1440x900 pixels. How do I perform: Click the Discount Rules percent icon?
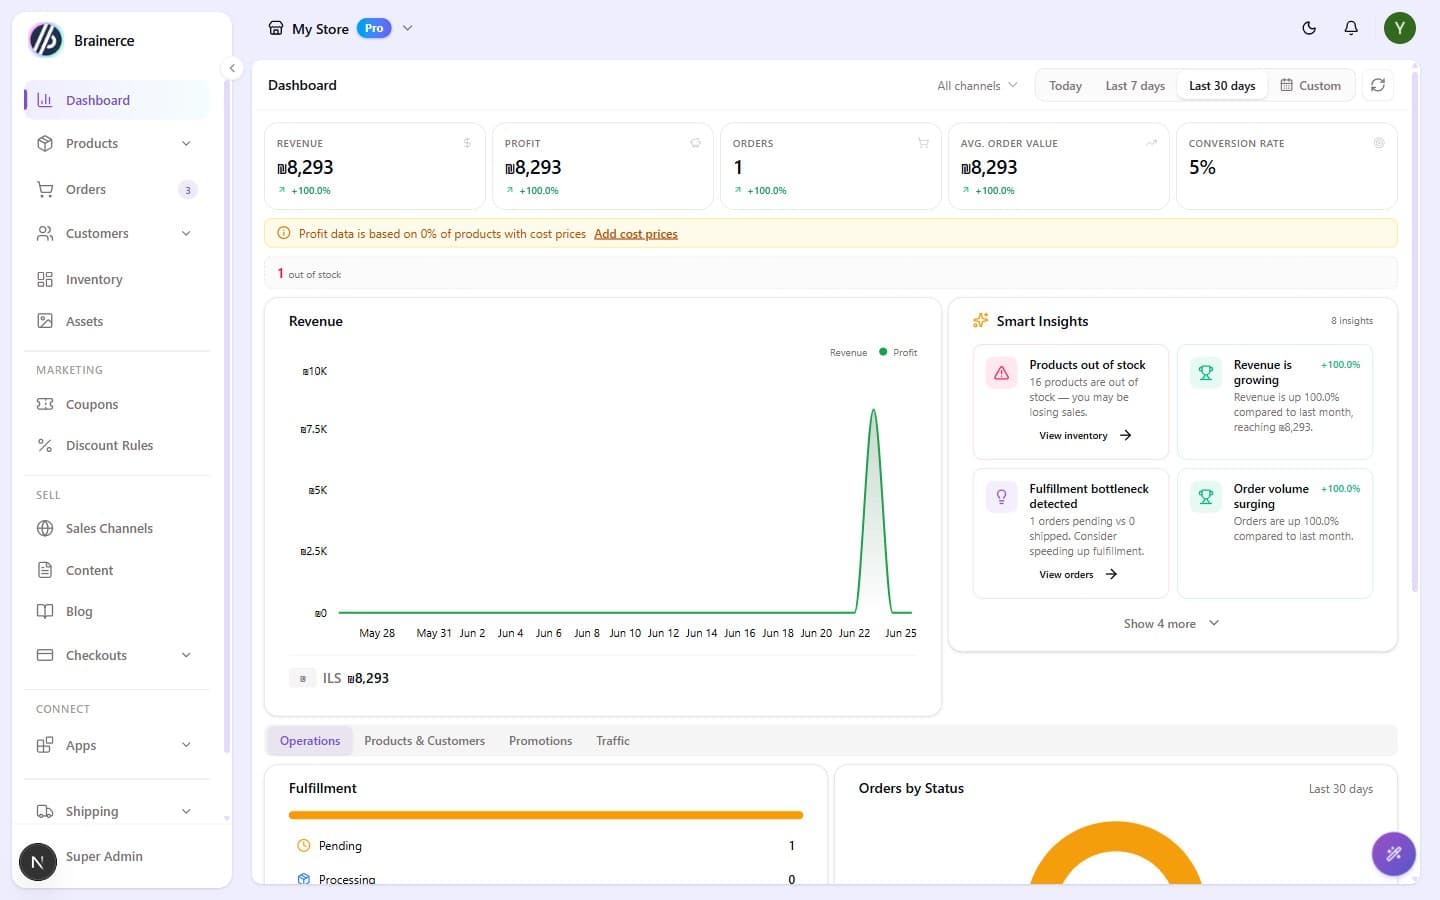pyautogui.click(x=45, y=445)
